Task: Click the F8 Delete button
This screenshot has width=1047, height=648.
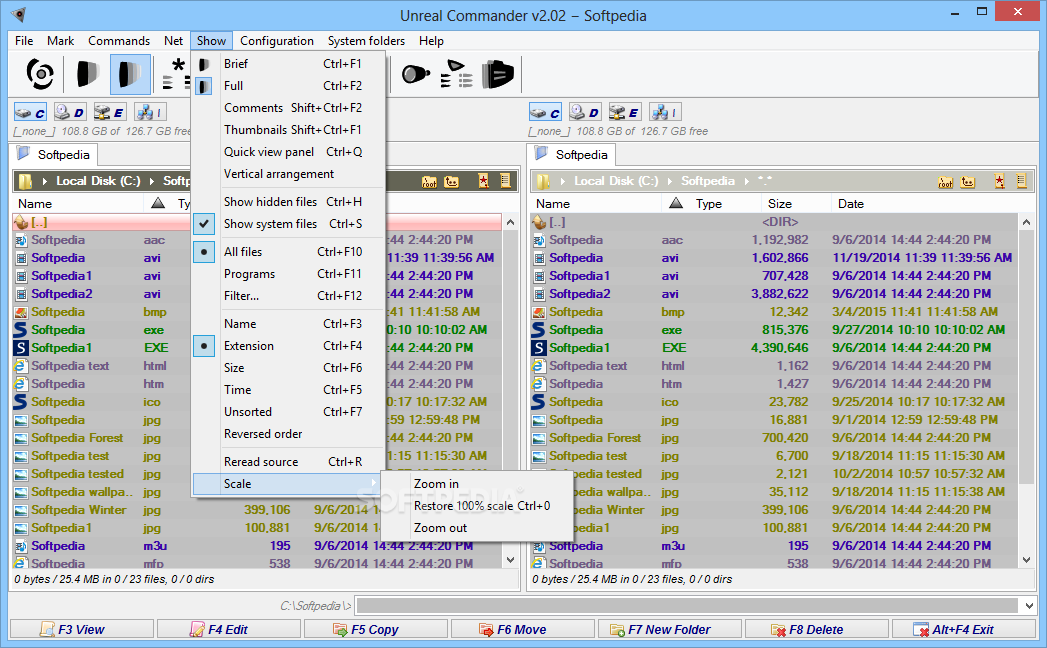Action: point(817,629)
